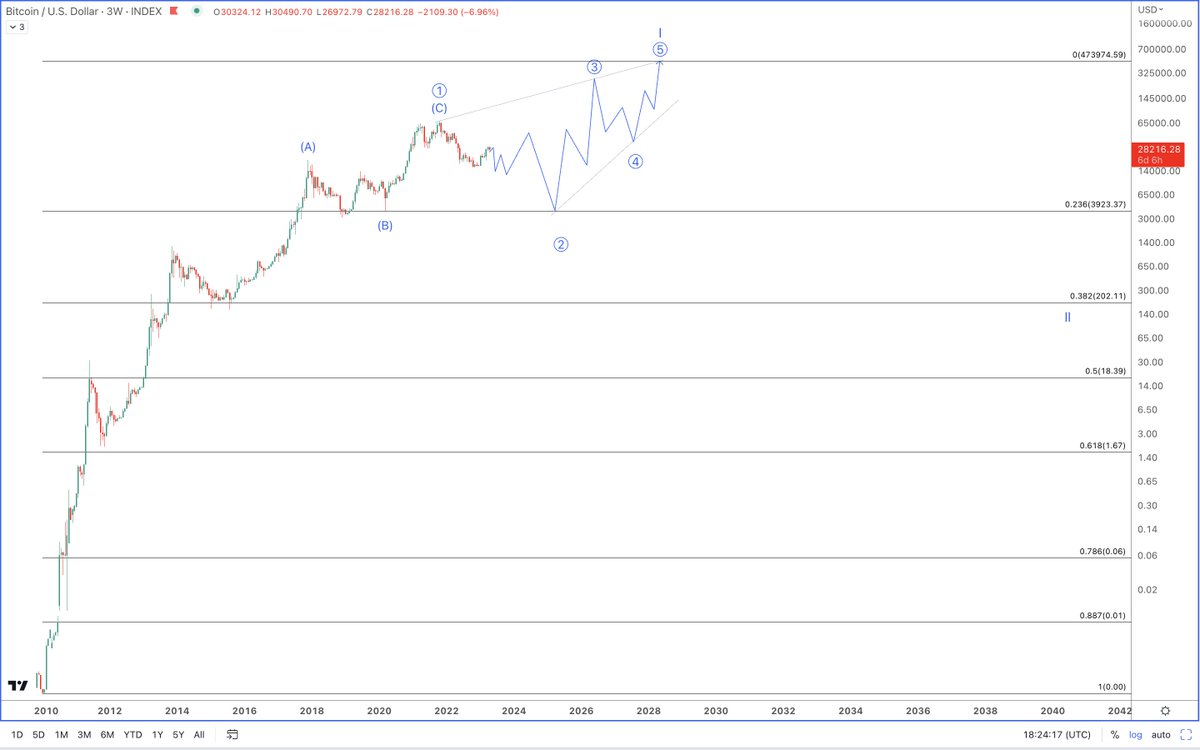
Task: Click the red last-price label 28216.28
Action: pos(1157,150)
